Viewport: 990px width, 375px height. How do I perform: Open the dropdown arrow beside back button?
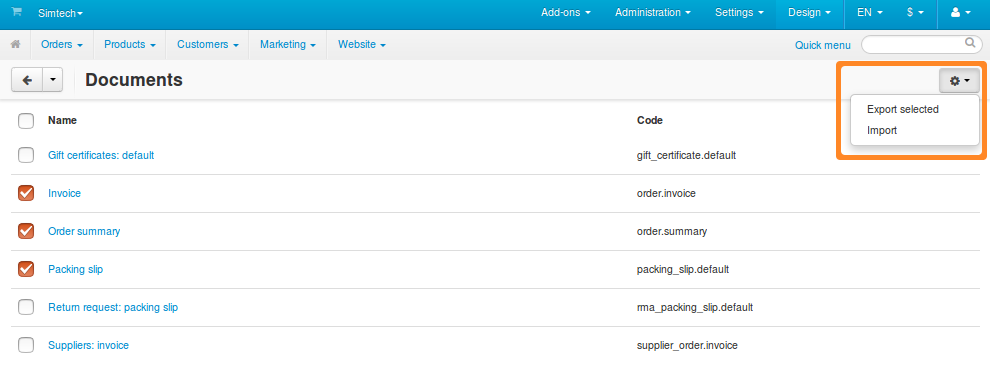[52, 80]
